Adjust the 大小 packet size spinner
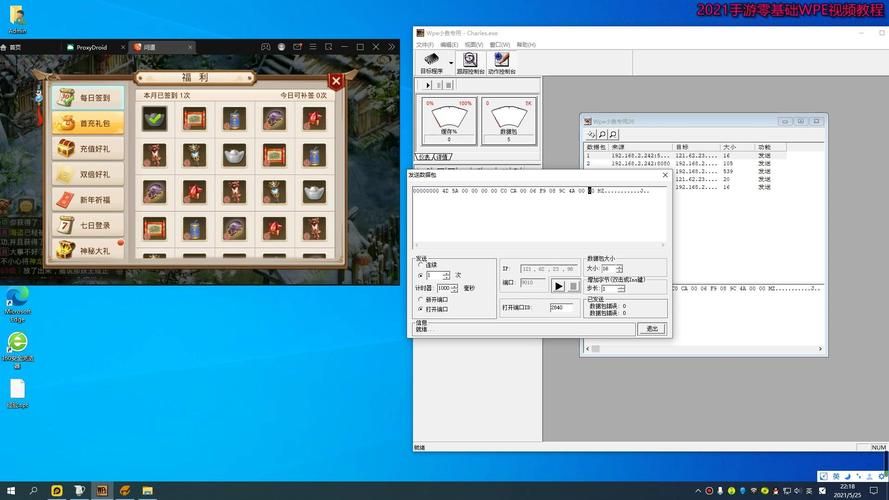889x500 pixels. [619, 269]
